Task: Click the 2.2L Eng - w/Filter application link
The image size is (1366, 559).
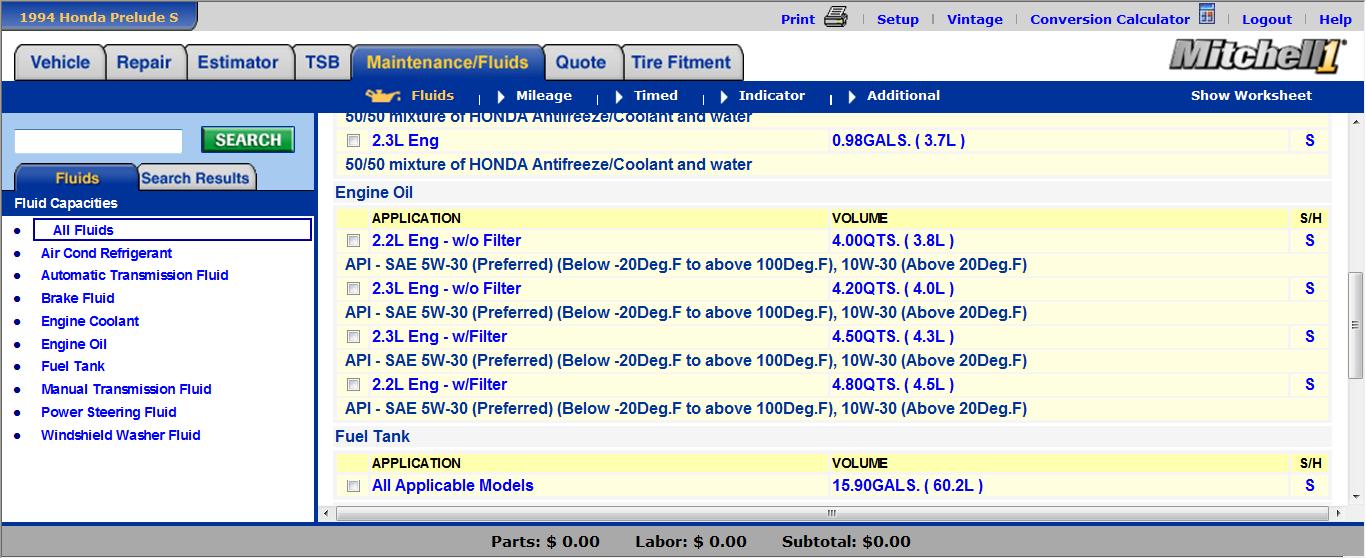Action: pyautogui.click(x=439, y=385)
